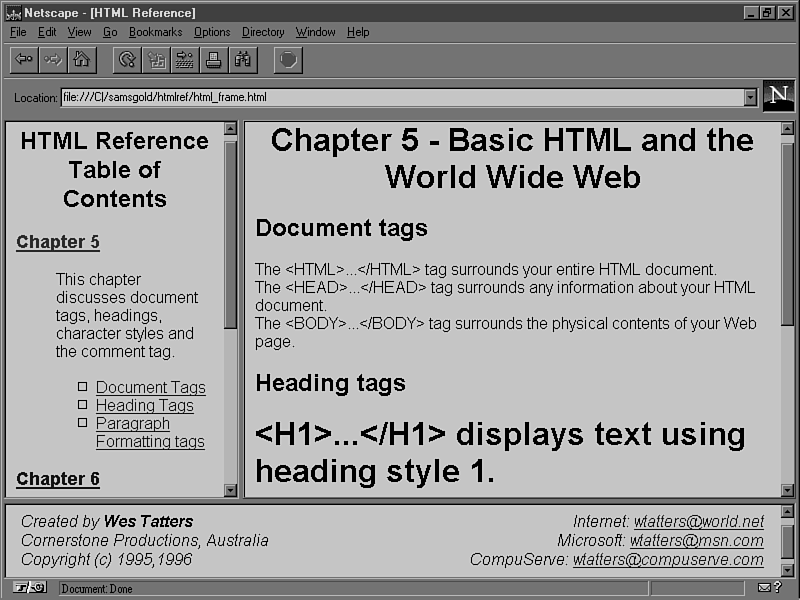Go to the Home page icon
The width and height of the screenshot is (800, 600).
(x=81, y=60)
